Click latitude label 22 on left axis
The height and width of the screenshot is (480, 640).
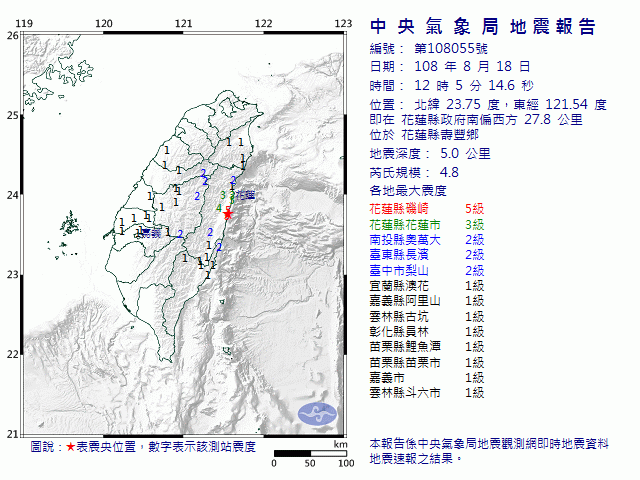(x=12, y=354)
